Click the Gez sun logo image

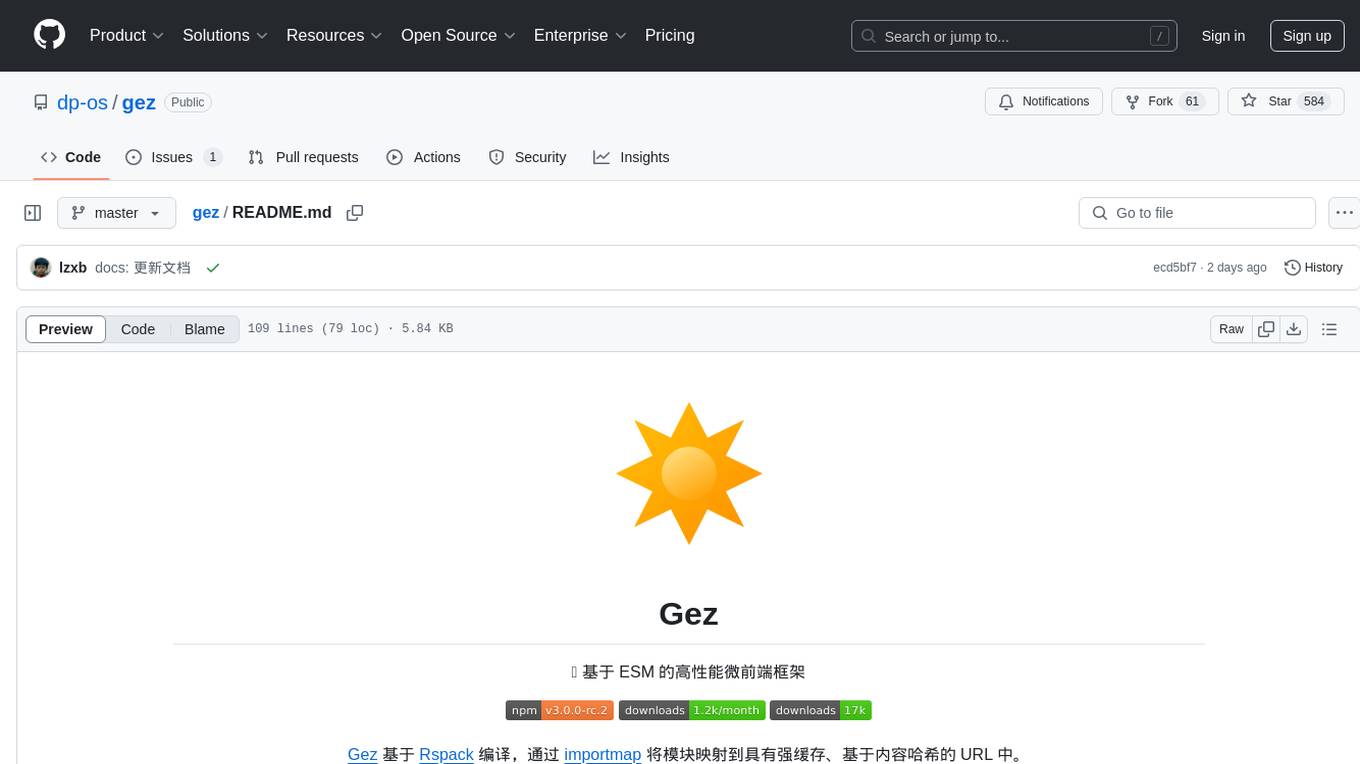point(689,473)
